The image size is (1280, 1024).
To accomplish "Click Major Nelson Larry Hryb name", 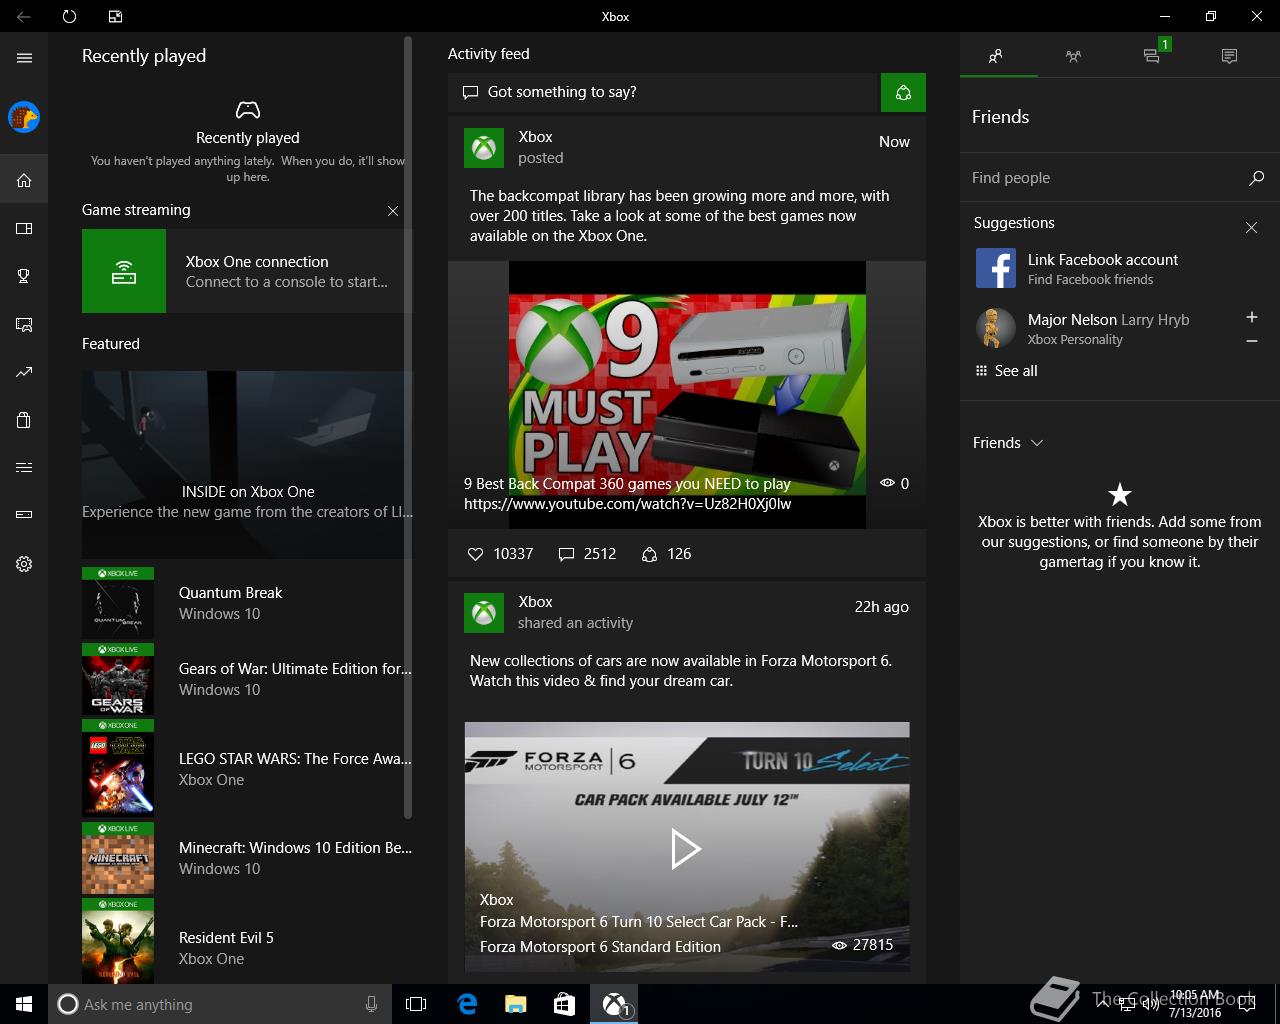I will click(x=1109, y=320).
